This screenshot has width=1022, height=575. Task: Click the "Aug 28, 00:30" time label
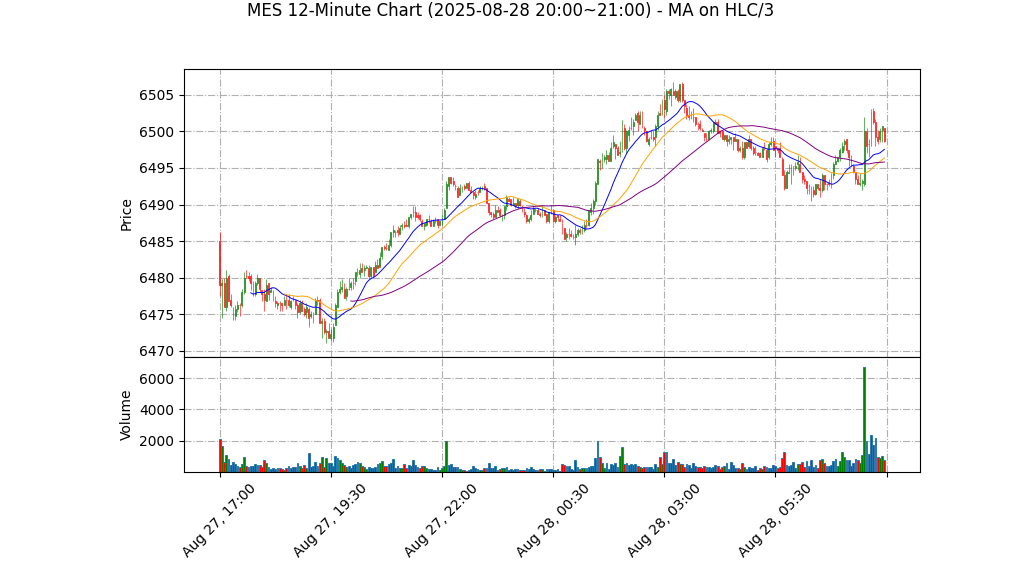tap(552, 520)
